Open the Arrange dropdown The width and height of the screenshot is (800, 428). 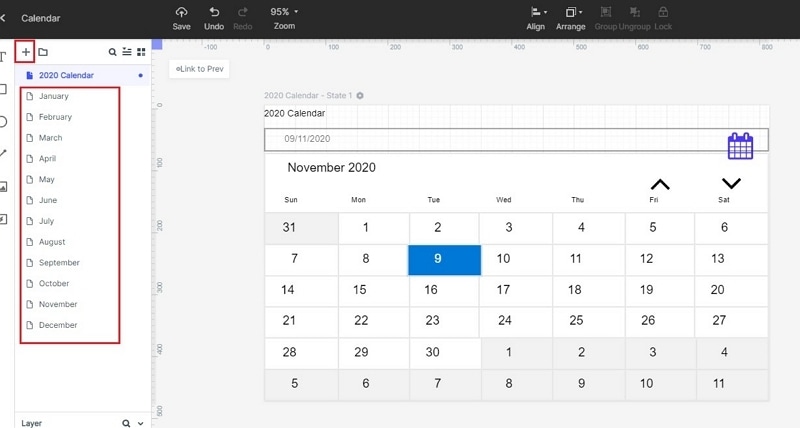[x=570, y=18]
